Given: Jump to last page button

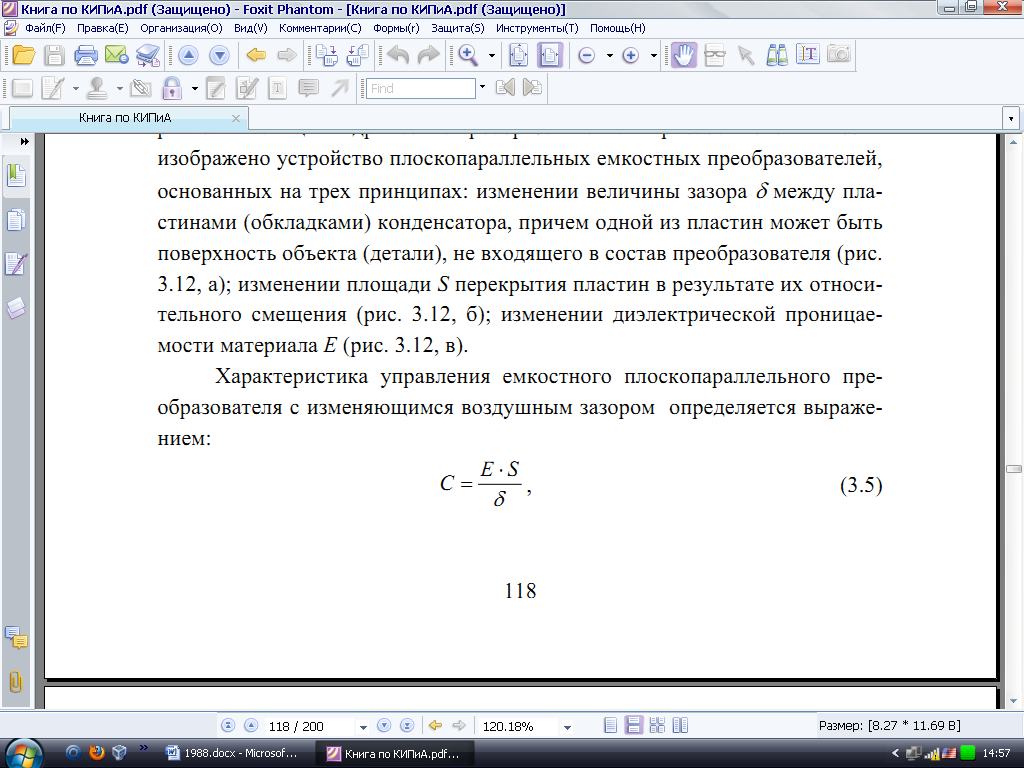Looking at the screenshot, I should 407,726.
